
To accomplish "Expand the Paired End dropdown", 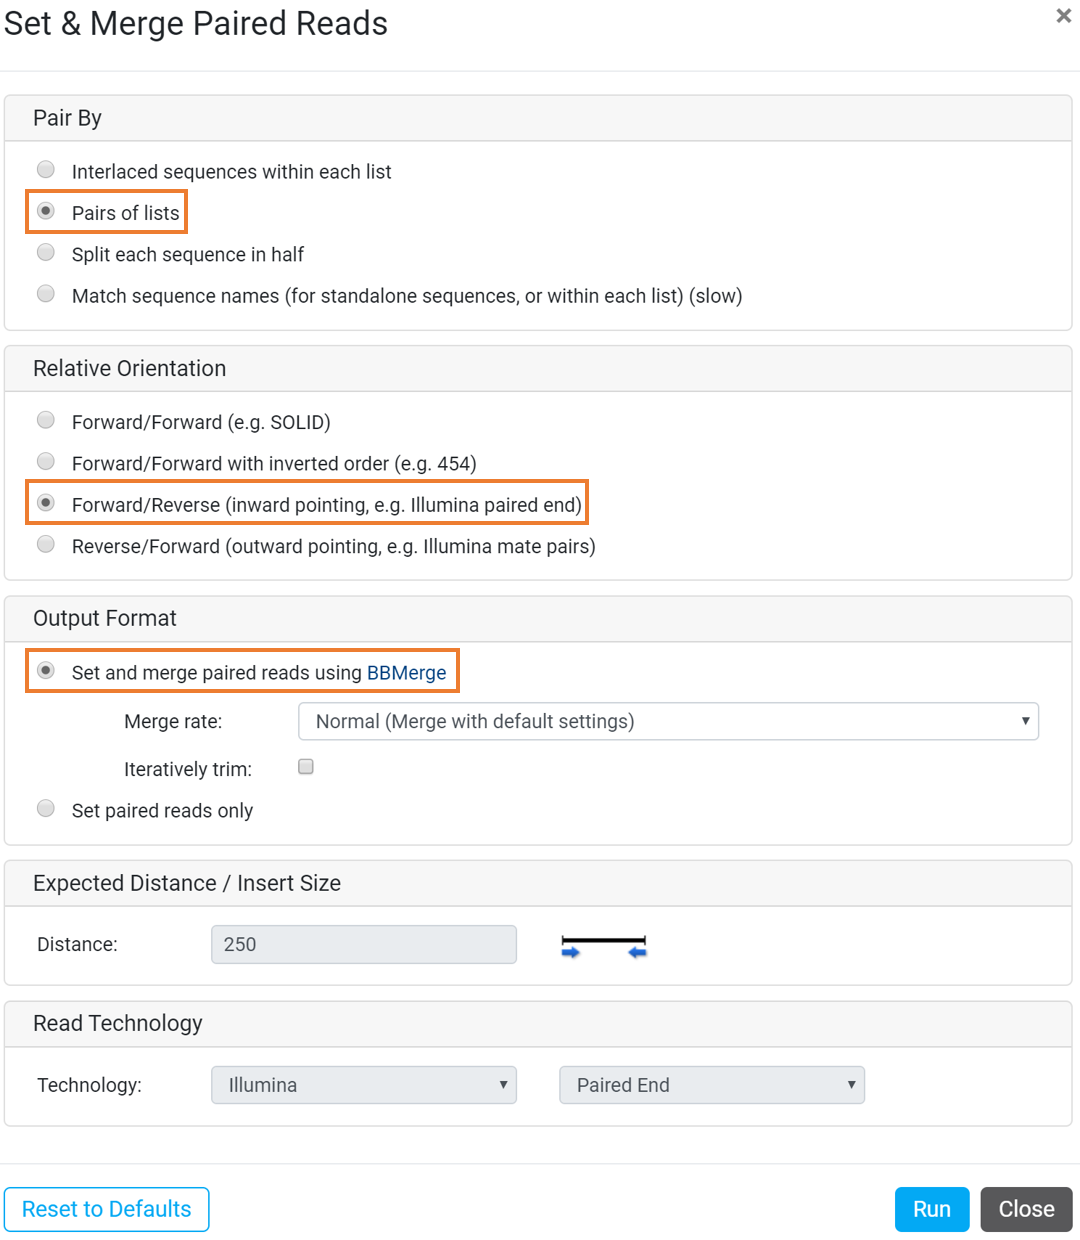I will click(x=712, y=1085).
